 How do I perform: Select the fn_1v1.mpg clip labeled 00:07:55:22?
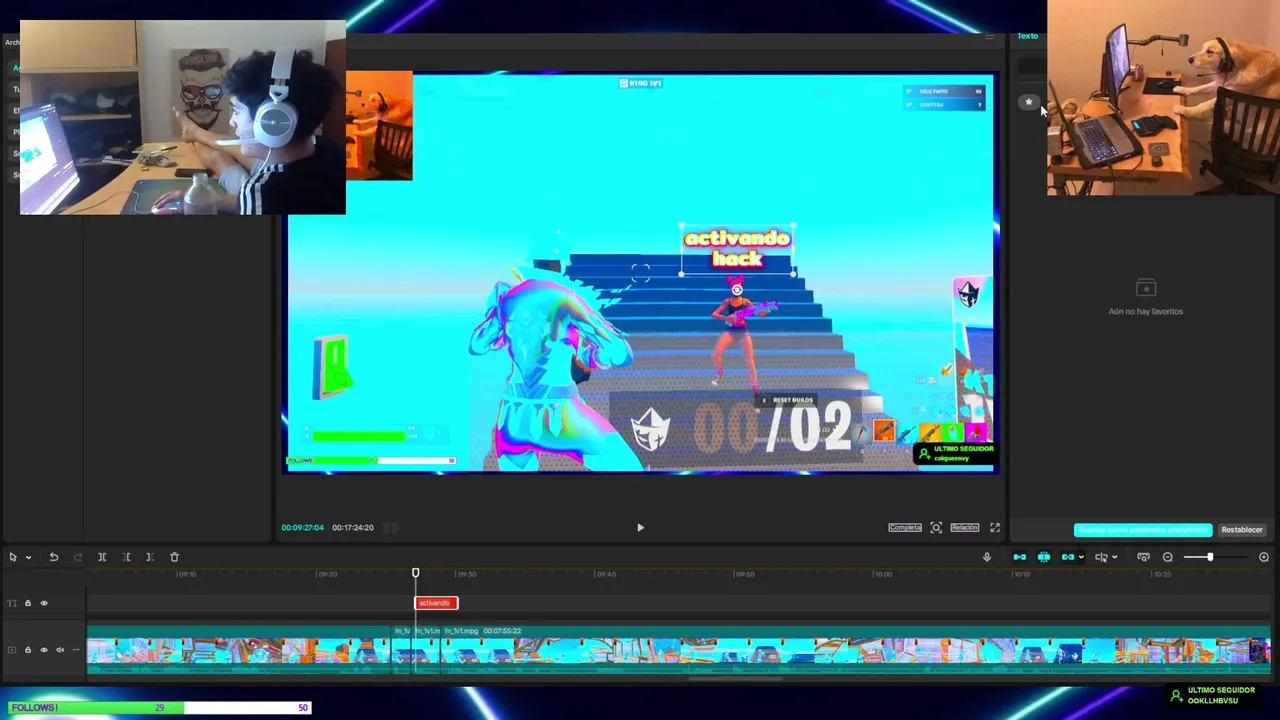pos(855,648)
